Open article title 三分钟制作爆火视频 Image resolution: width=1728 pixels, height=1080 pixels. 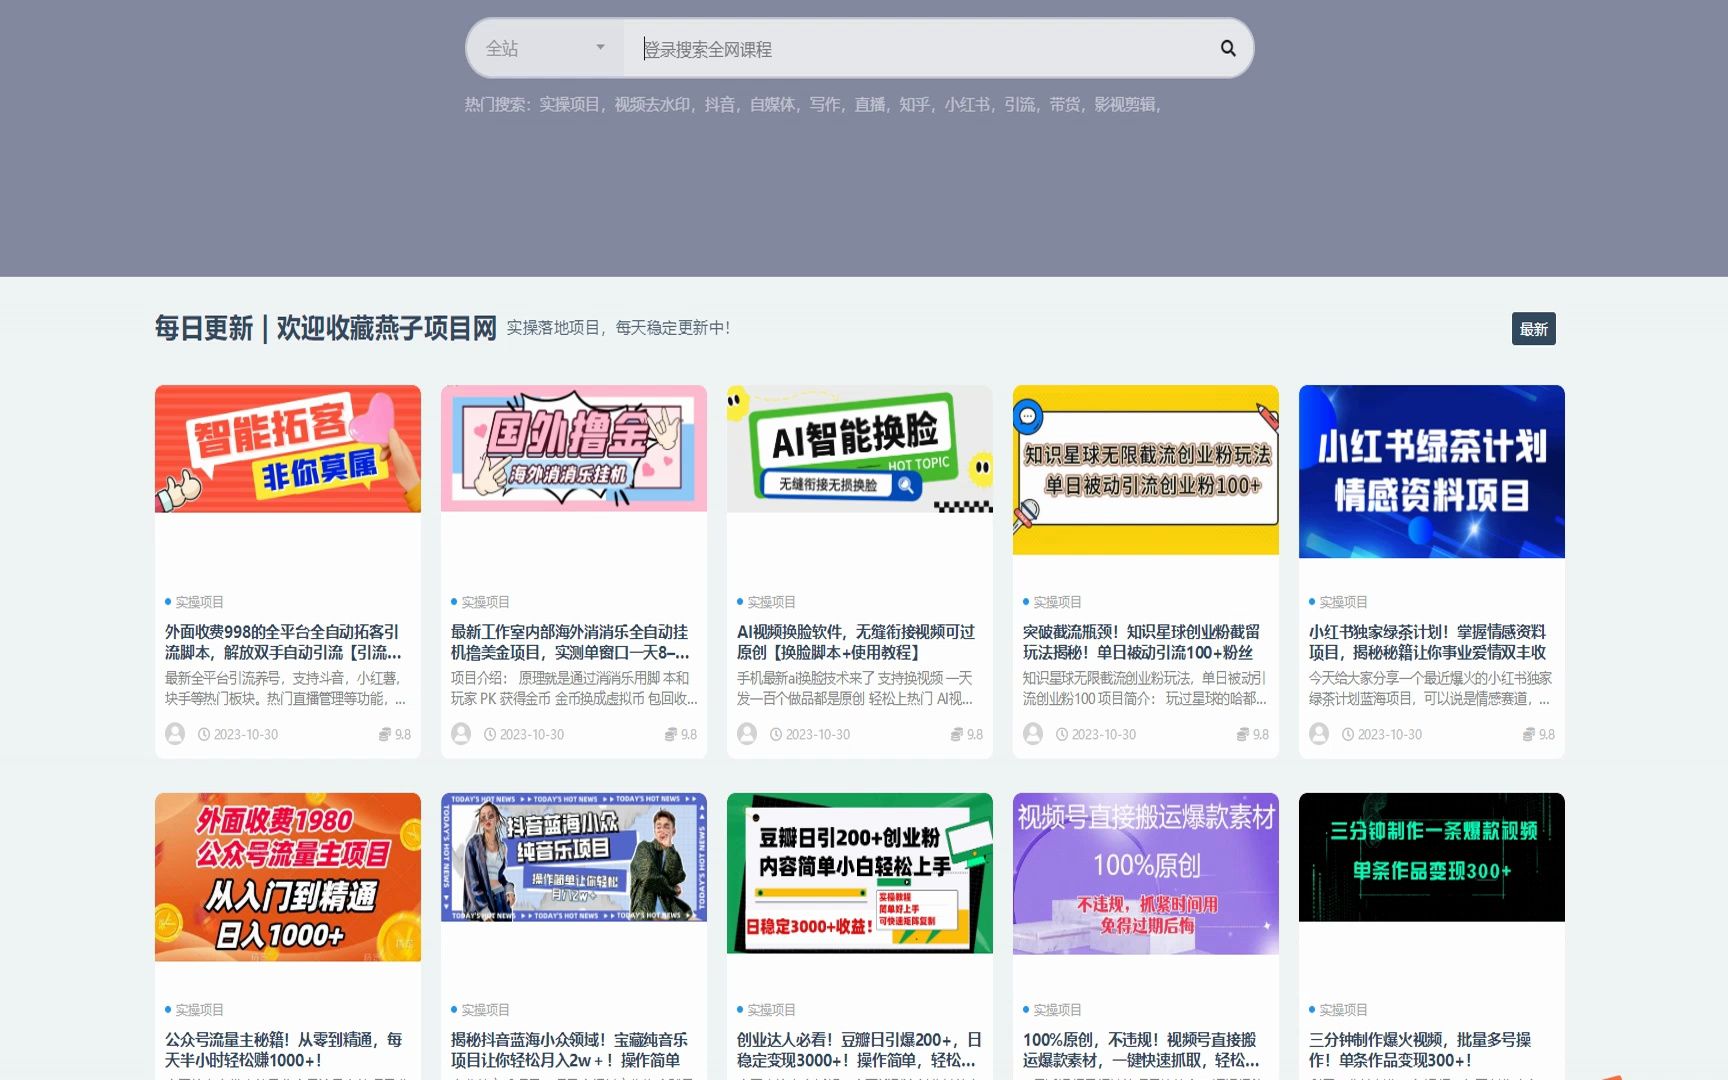[x=1420, y=1050]
